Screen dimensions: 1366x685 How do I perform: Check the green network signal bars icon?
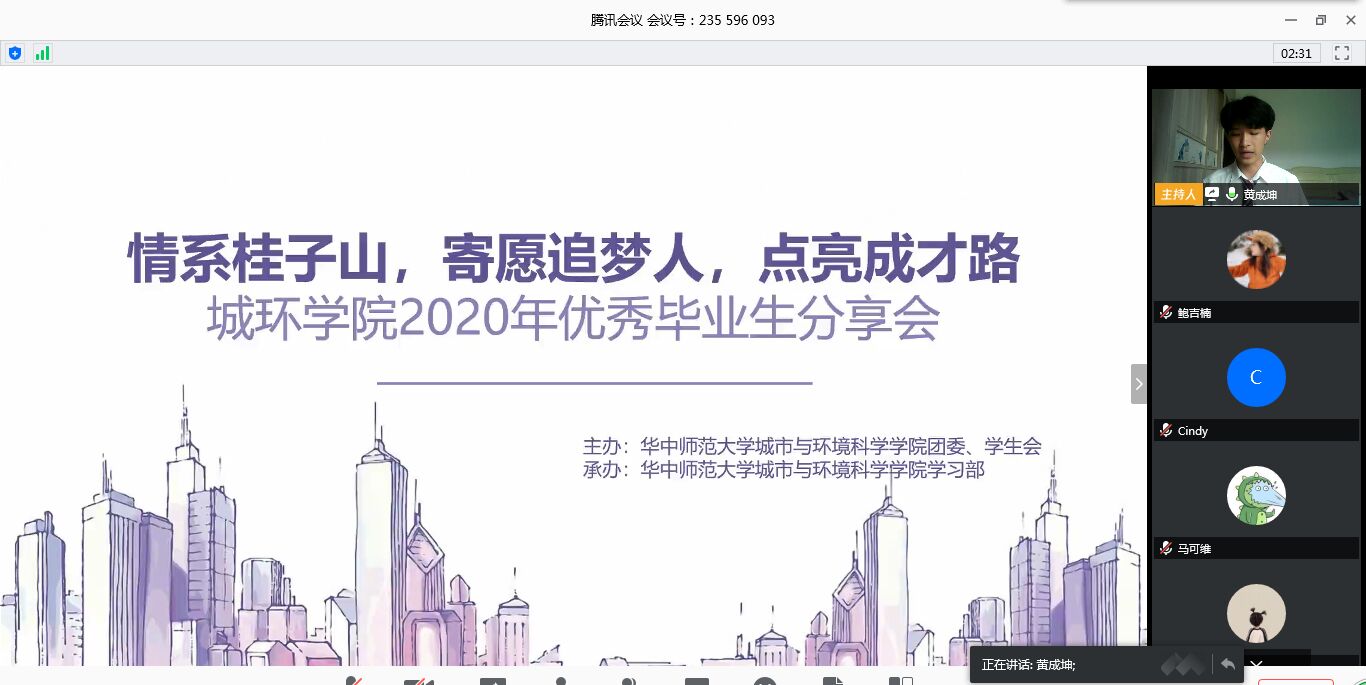coord(42,53)
